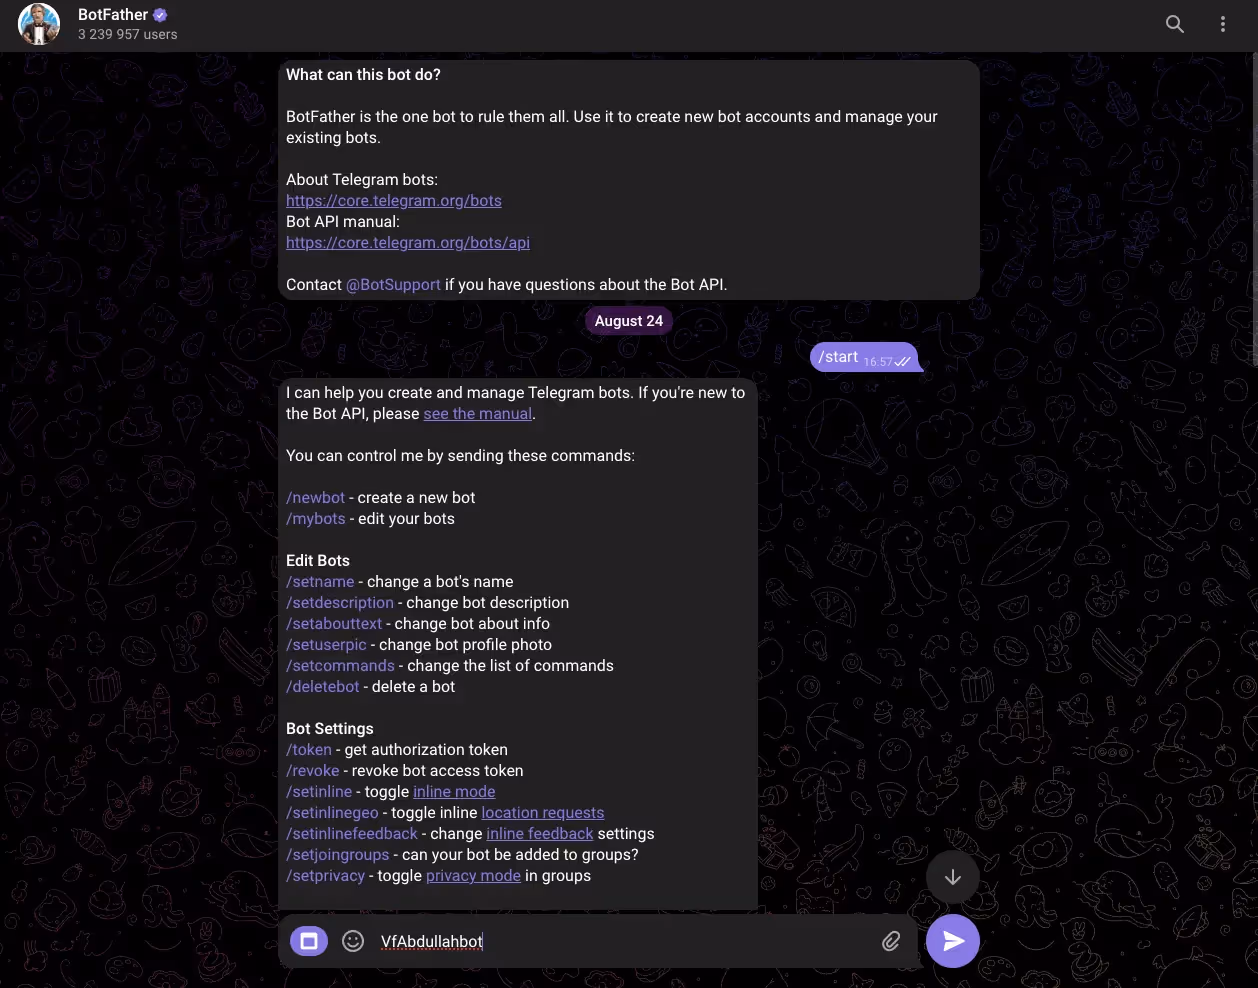Click the paperclip attach file icon

tap(891, 941)
